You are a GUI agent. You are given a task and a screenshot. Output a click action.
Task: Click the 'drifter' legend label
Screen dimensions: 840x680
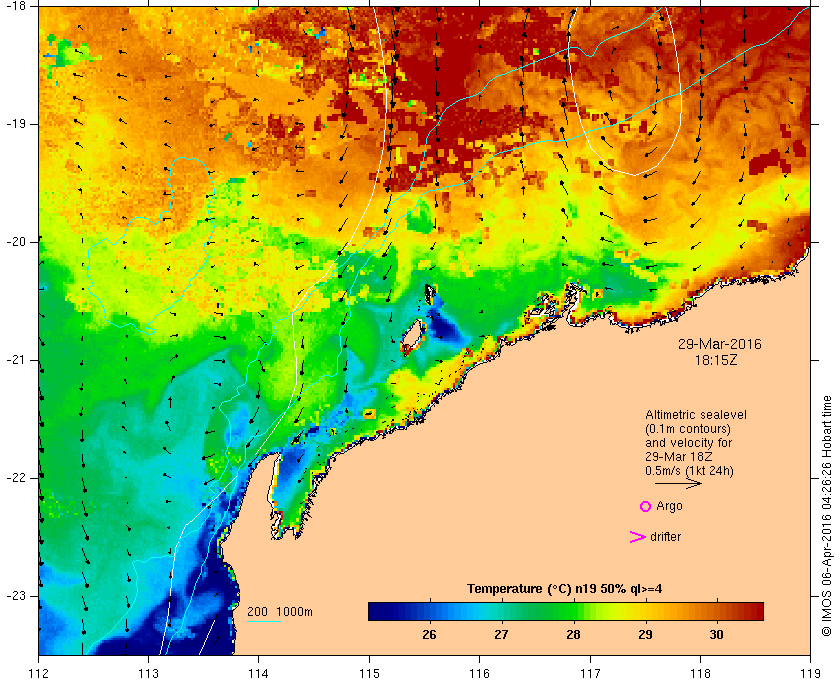coord(665,537)
